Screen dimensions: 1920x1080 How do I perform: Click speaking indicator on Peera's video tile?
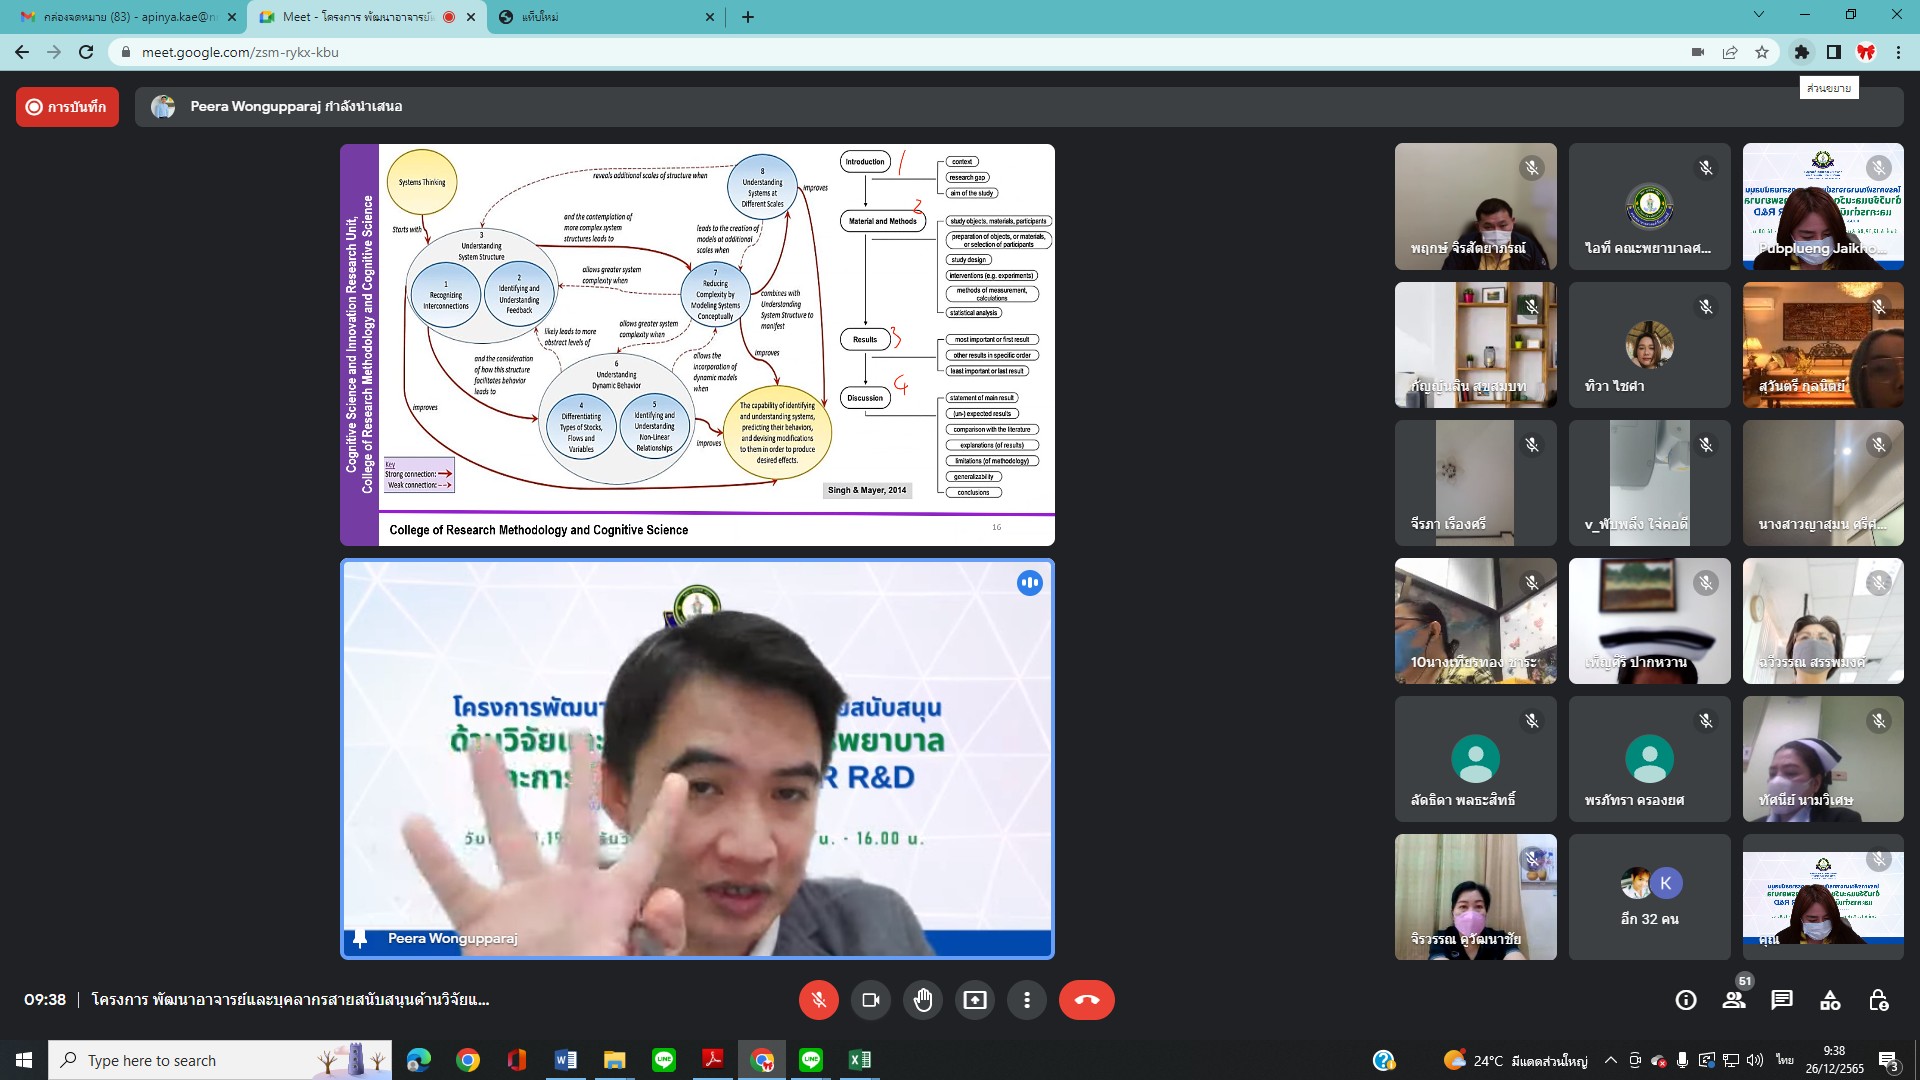point(1030,583)
